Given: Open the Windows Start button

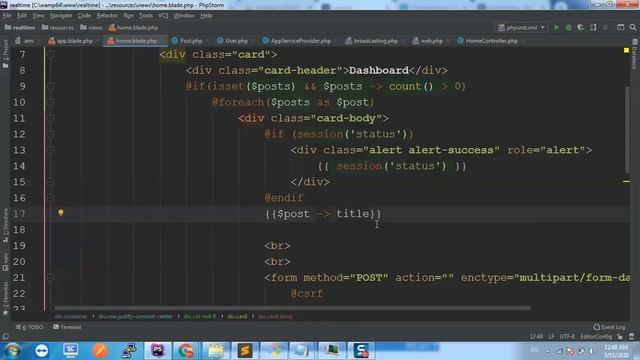Looking at the screenshot, I should [12, 351].
